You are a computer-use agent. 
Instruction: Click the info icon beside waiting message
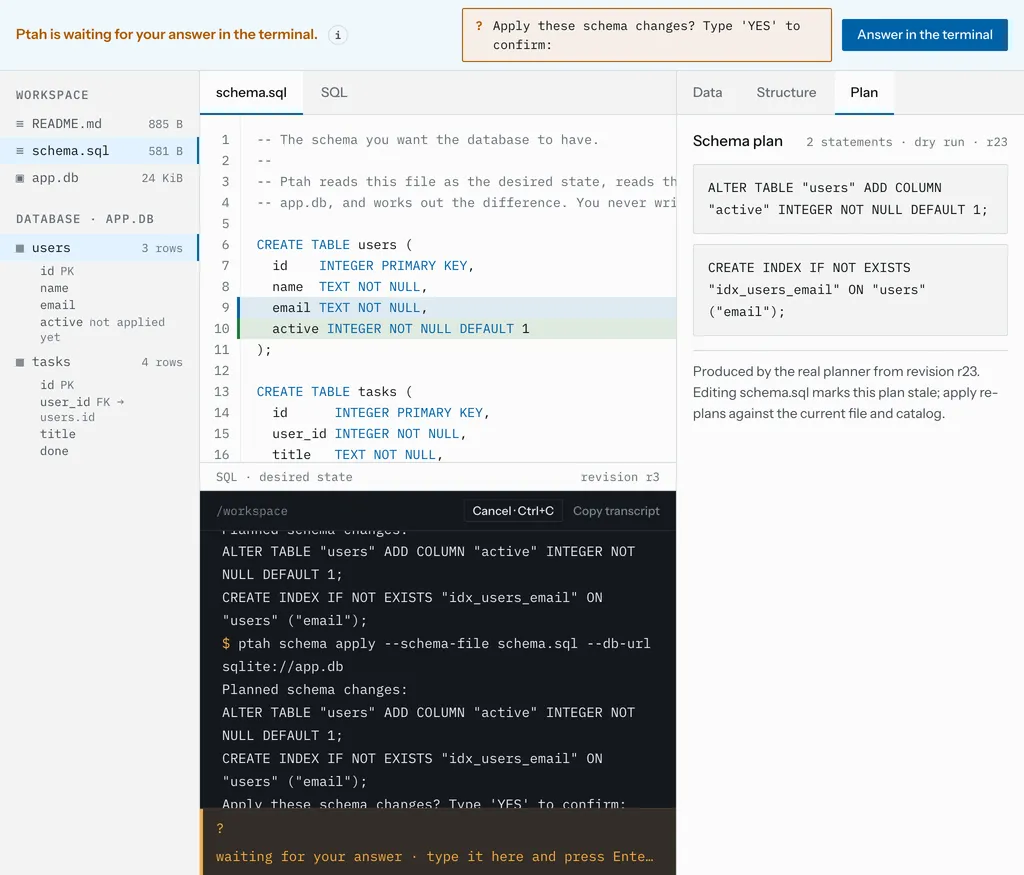(x=338, y=35)
